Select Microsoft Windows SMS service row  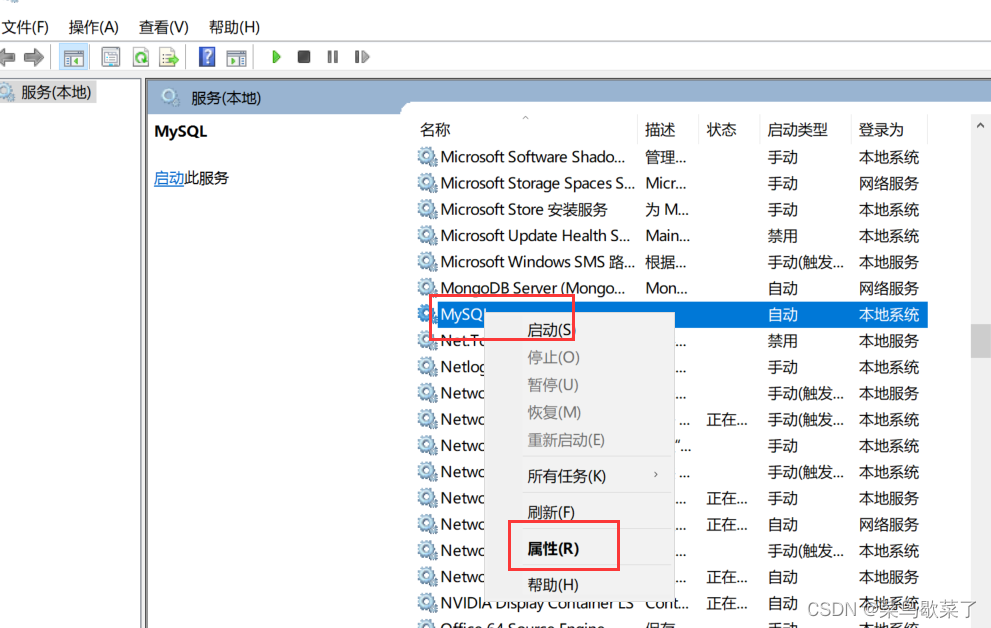pos(671,262)
